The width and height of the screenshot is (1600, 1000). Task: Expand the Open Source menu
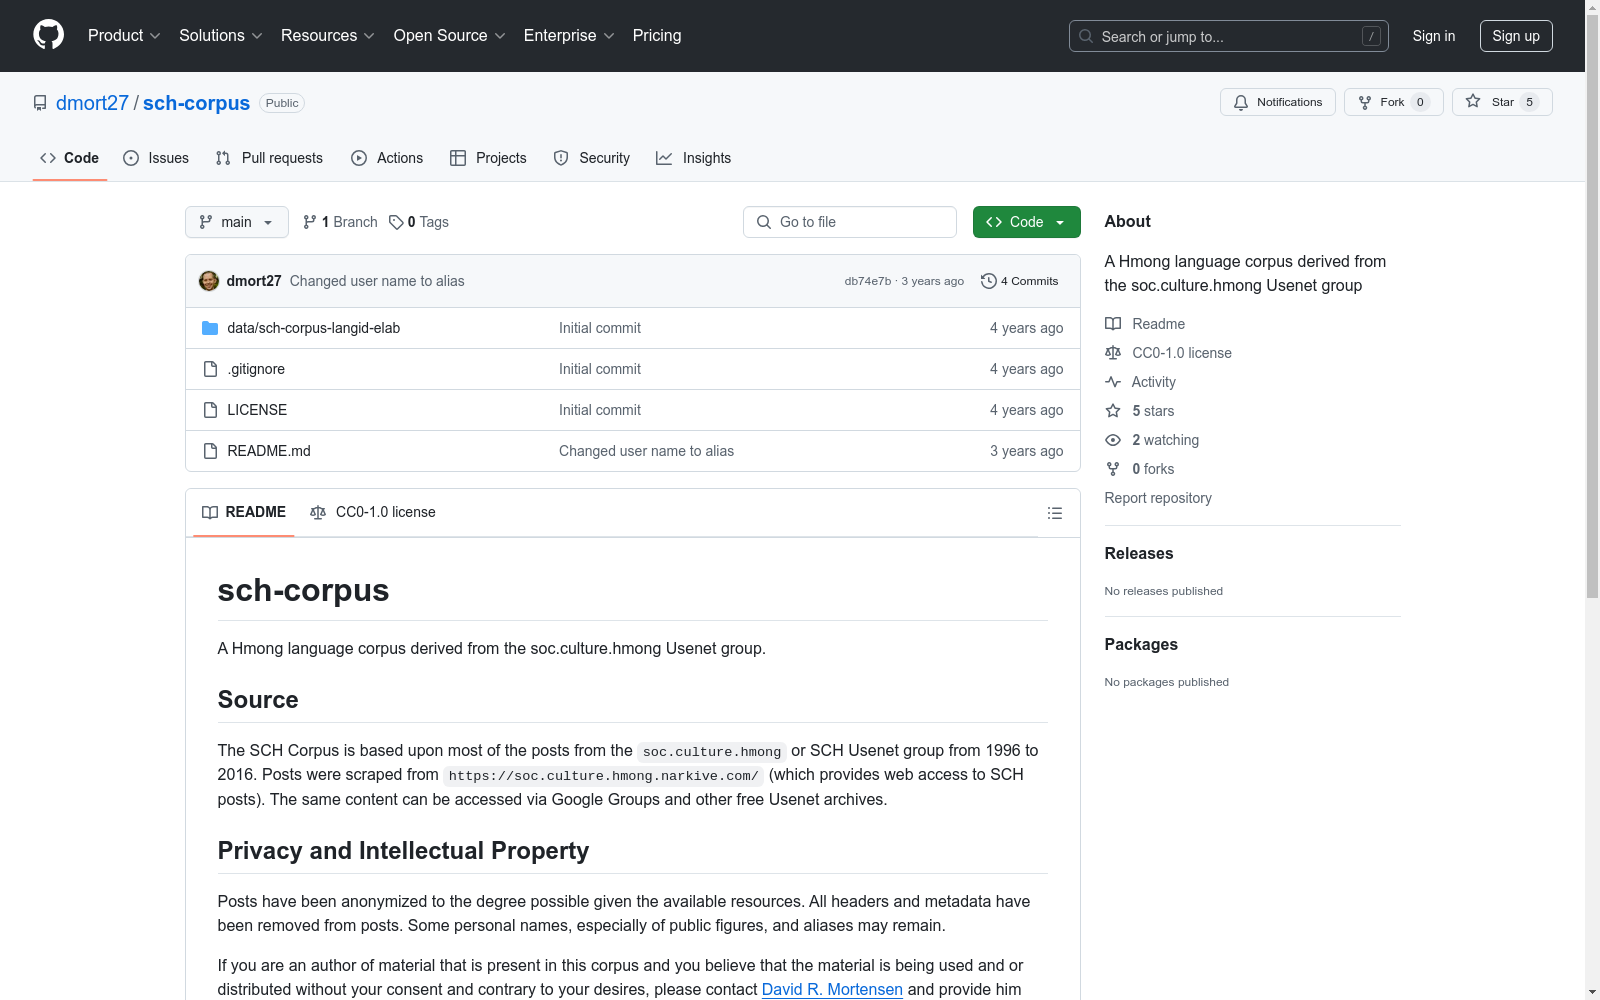click(x=449, y=36)
